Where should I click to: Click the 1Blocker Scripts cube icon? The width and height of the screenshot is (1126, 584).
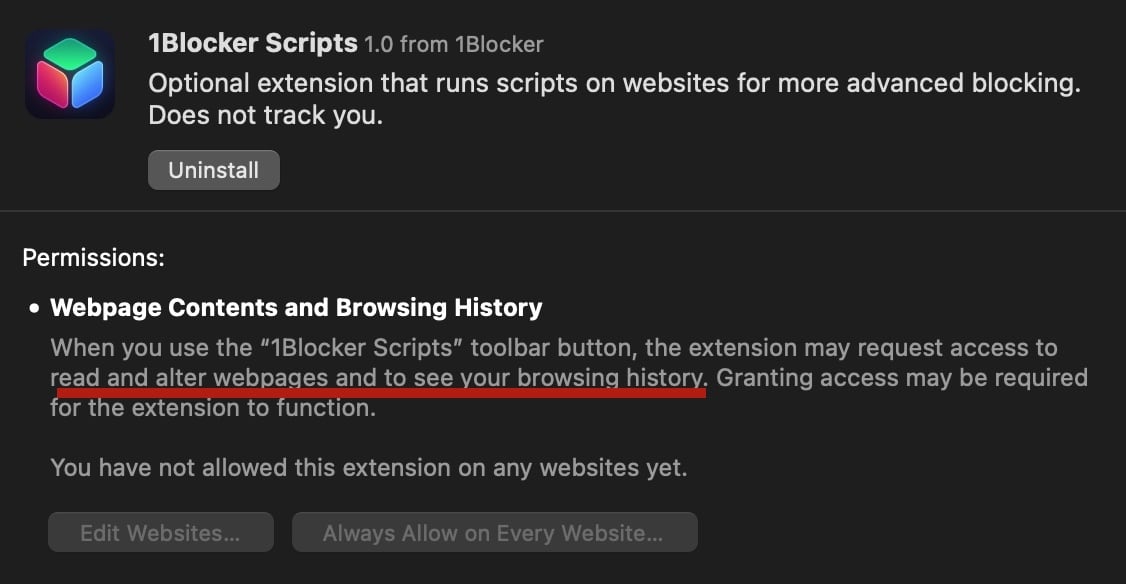tap(70, 74)
